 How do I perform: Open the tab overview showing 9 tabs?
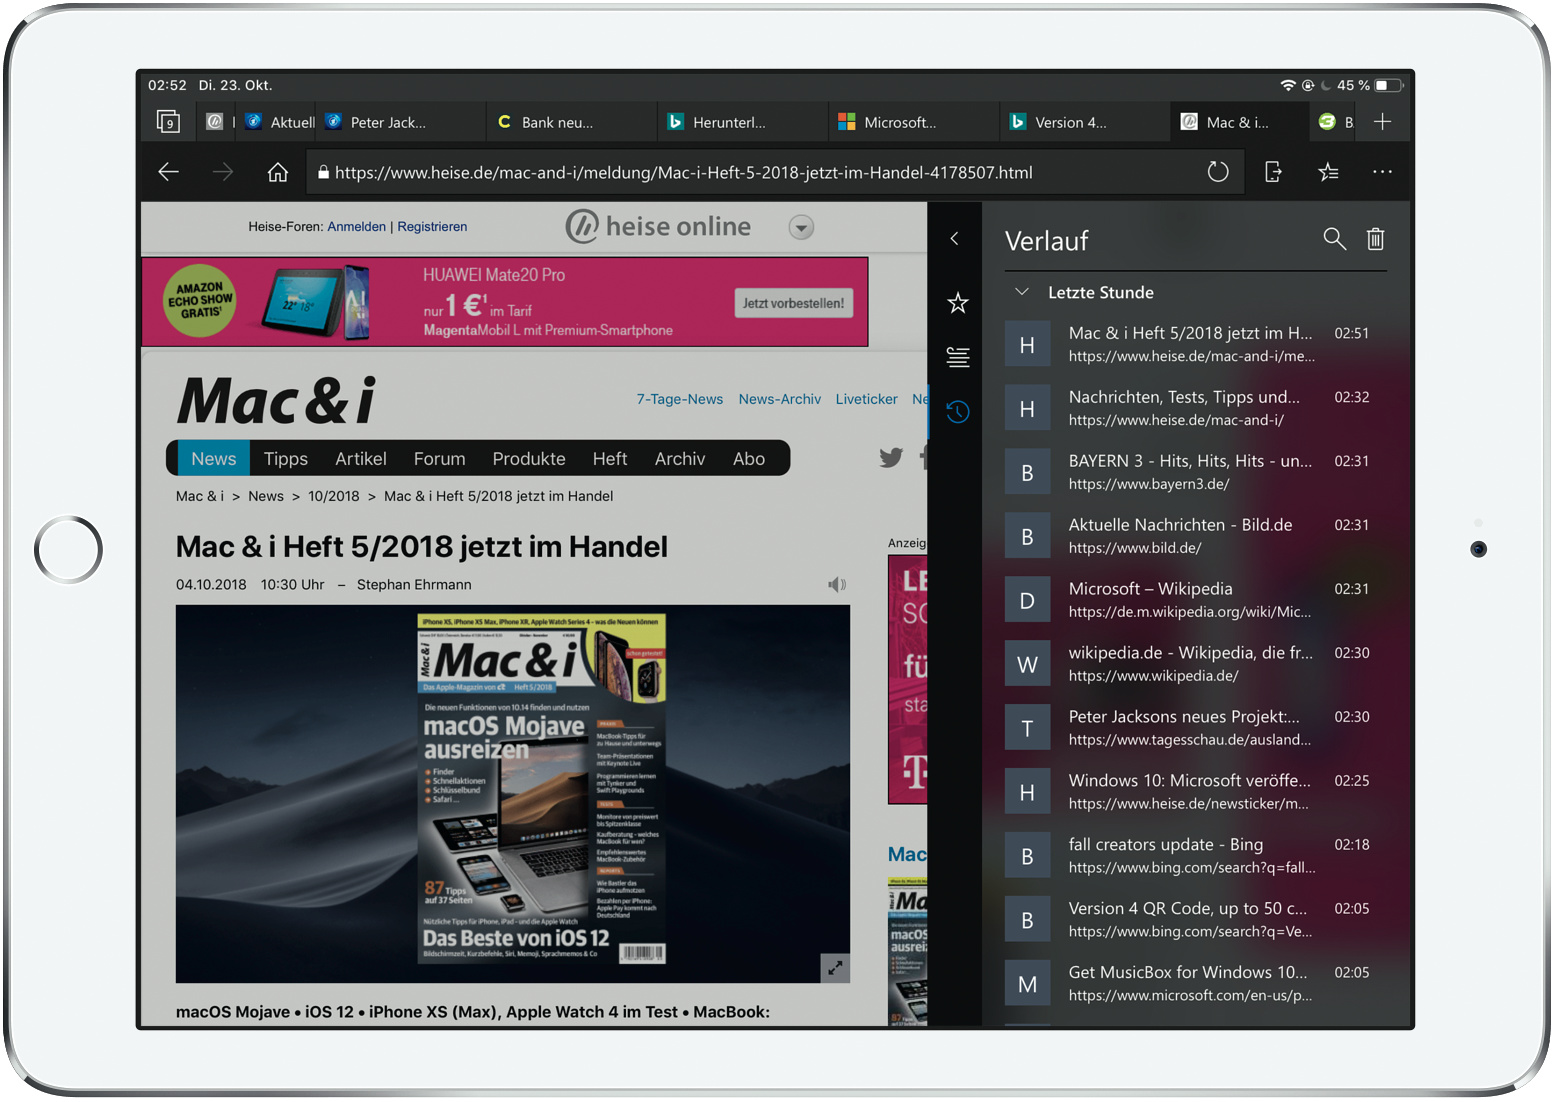pos(168,122)
